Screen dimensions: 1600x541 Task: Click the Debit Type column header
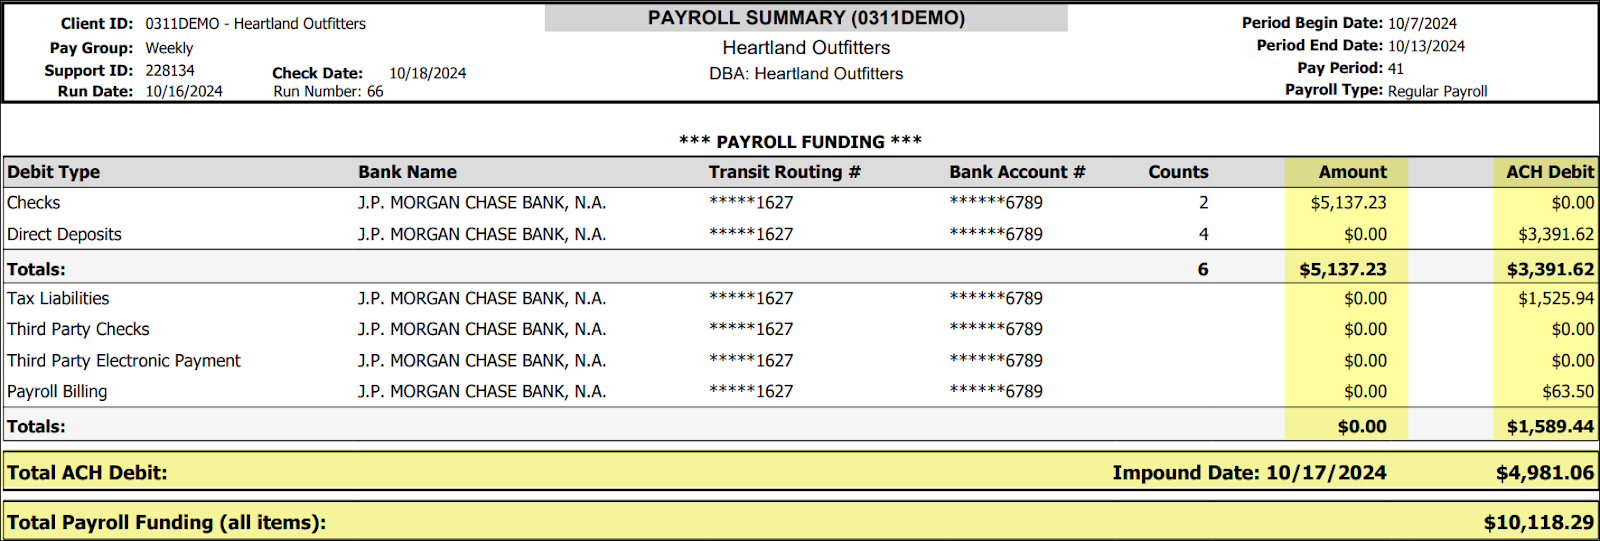(54, 172)
